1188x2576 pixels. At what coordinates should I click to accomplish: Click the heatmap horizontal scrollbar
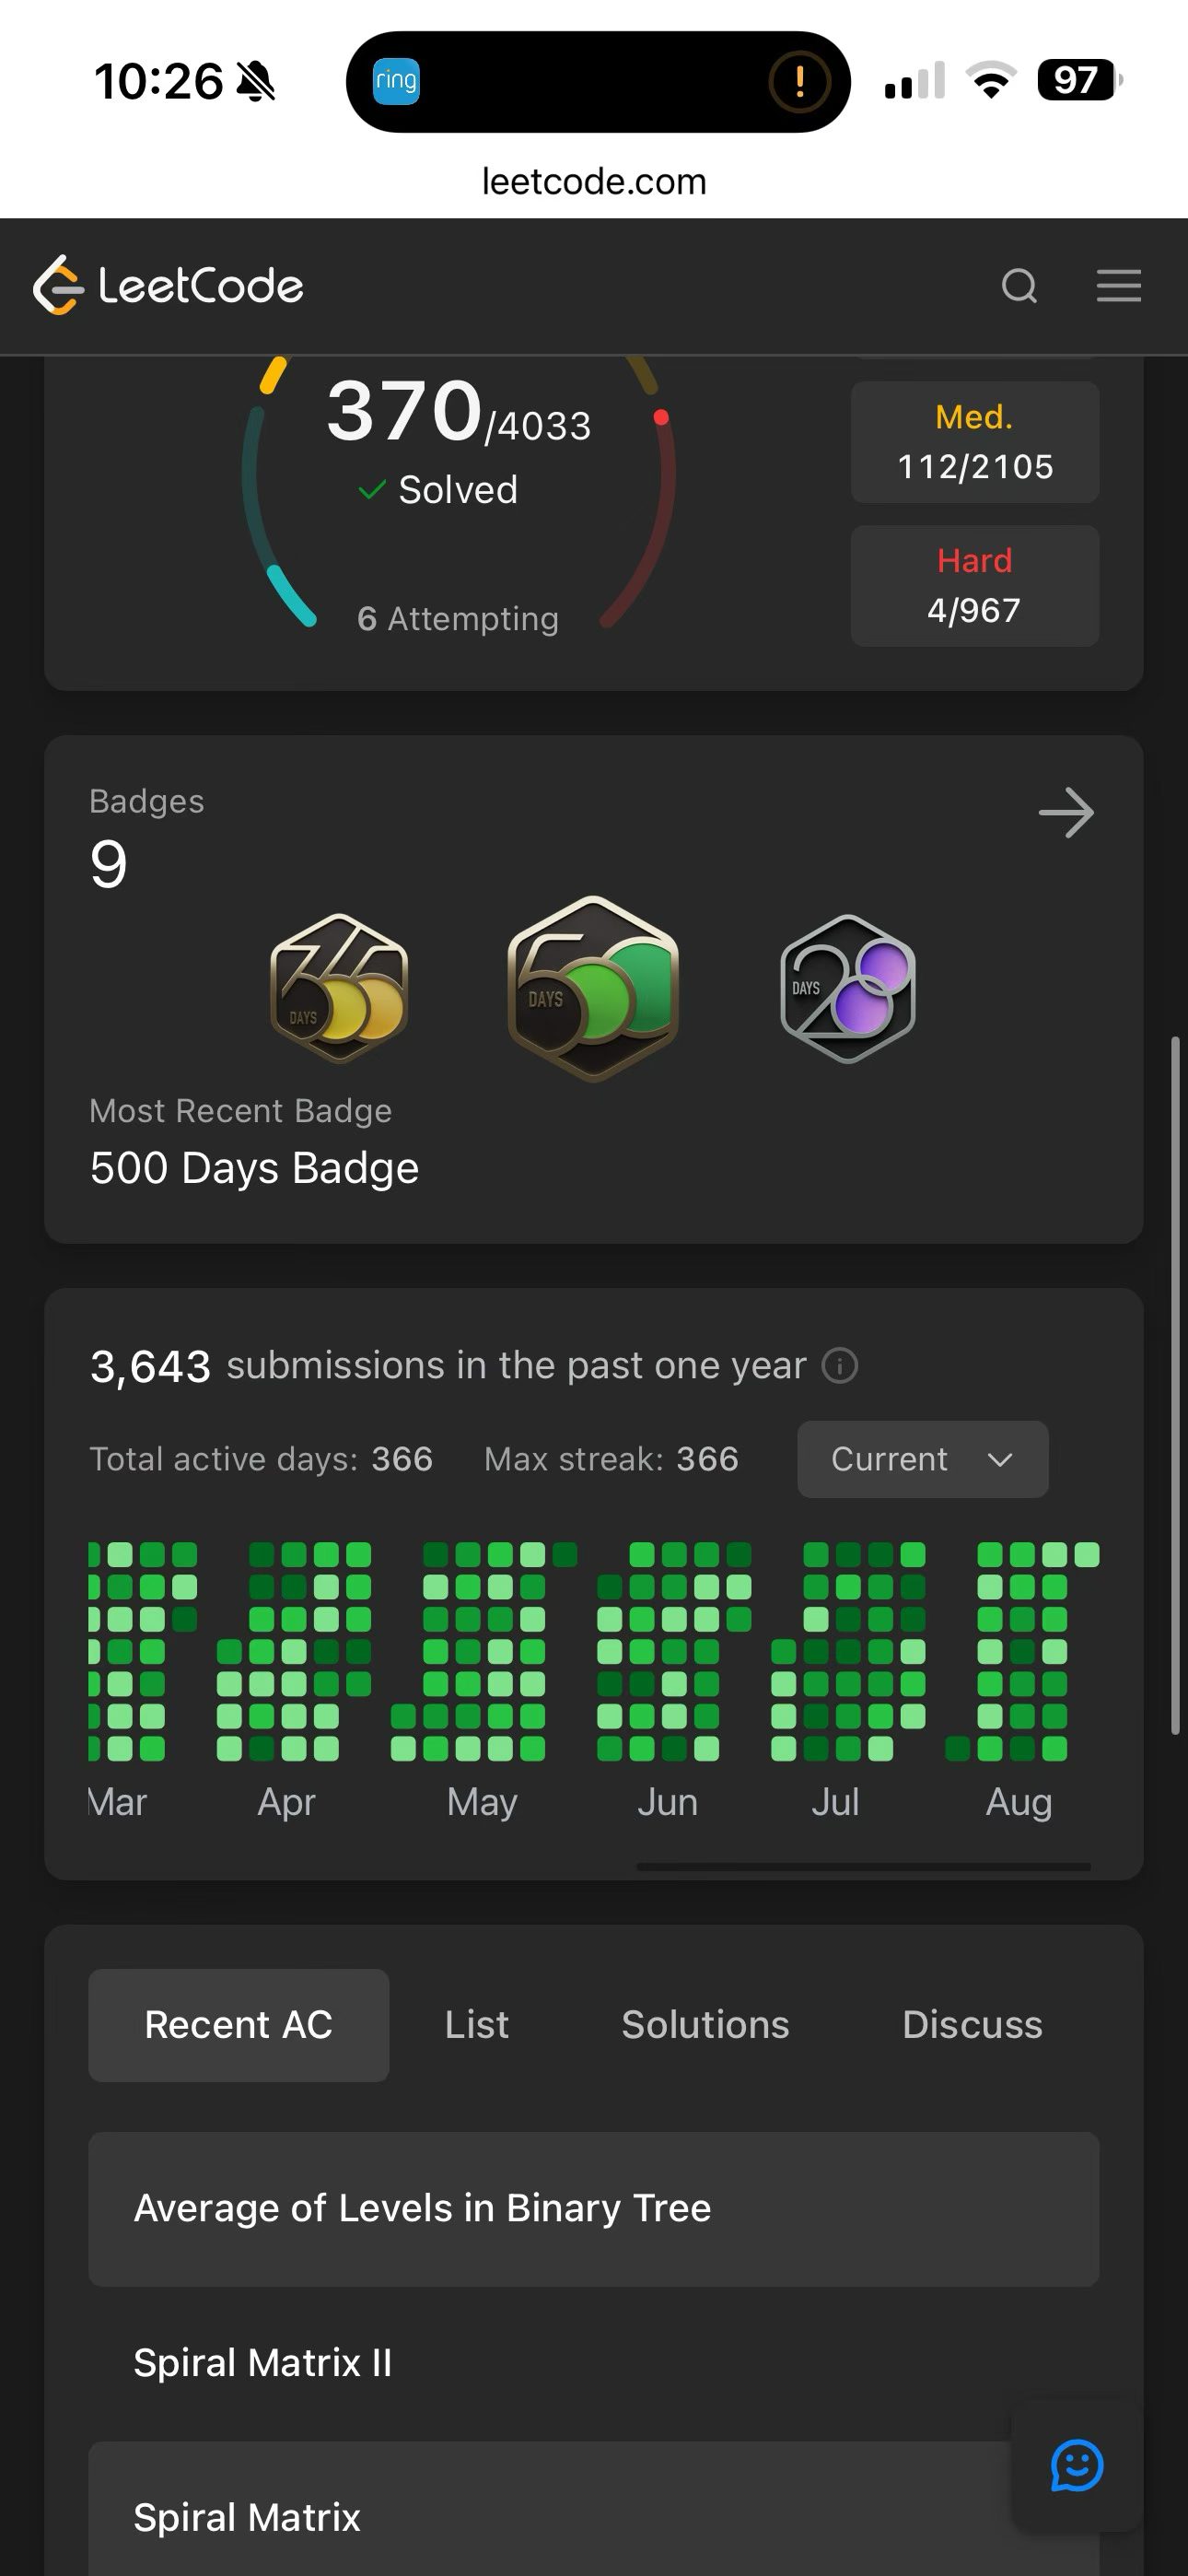click(x=863, y=1866)
